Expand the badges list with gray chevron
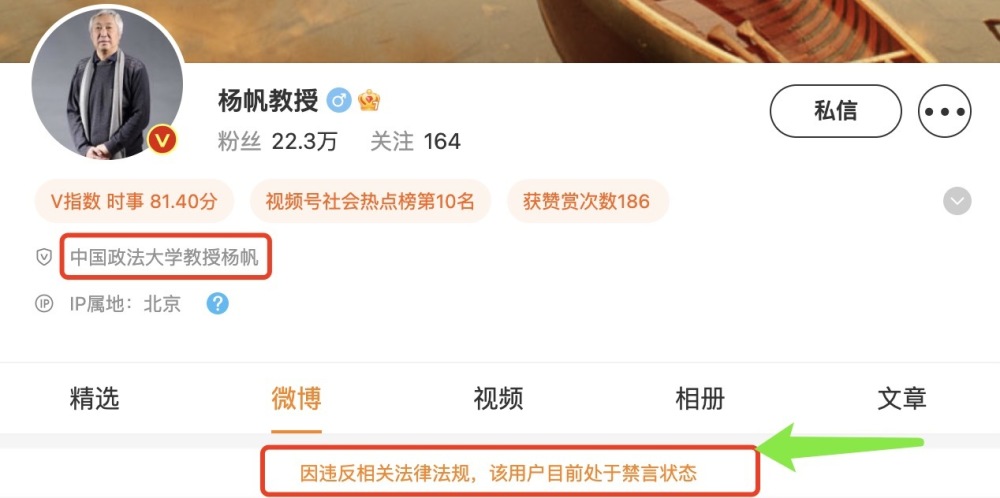The image size is (1000, 498). [957, 201]
